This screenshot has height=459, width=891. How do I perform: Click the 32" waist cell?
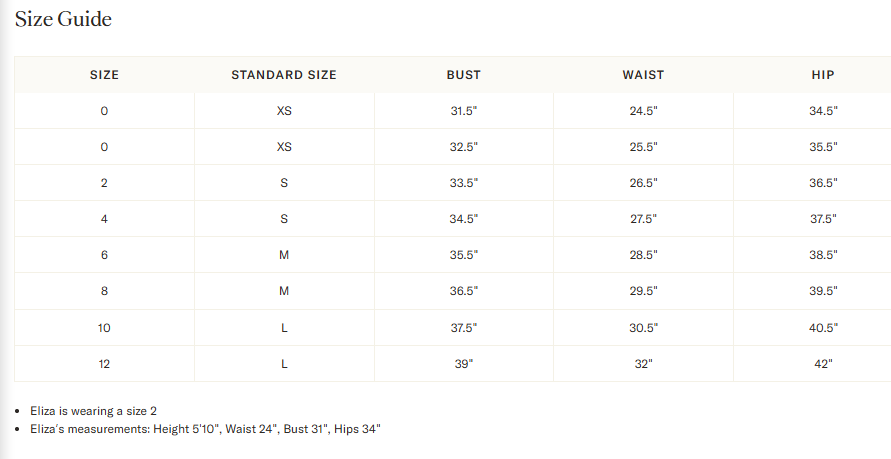click(x=643, y=364)
